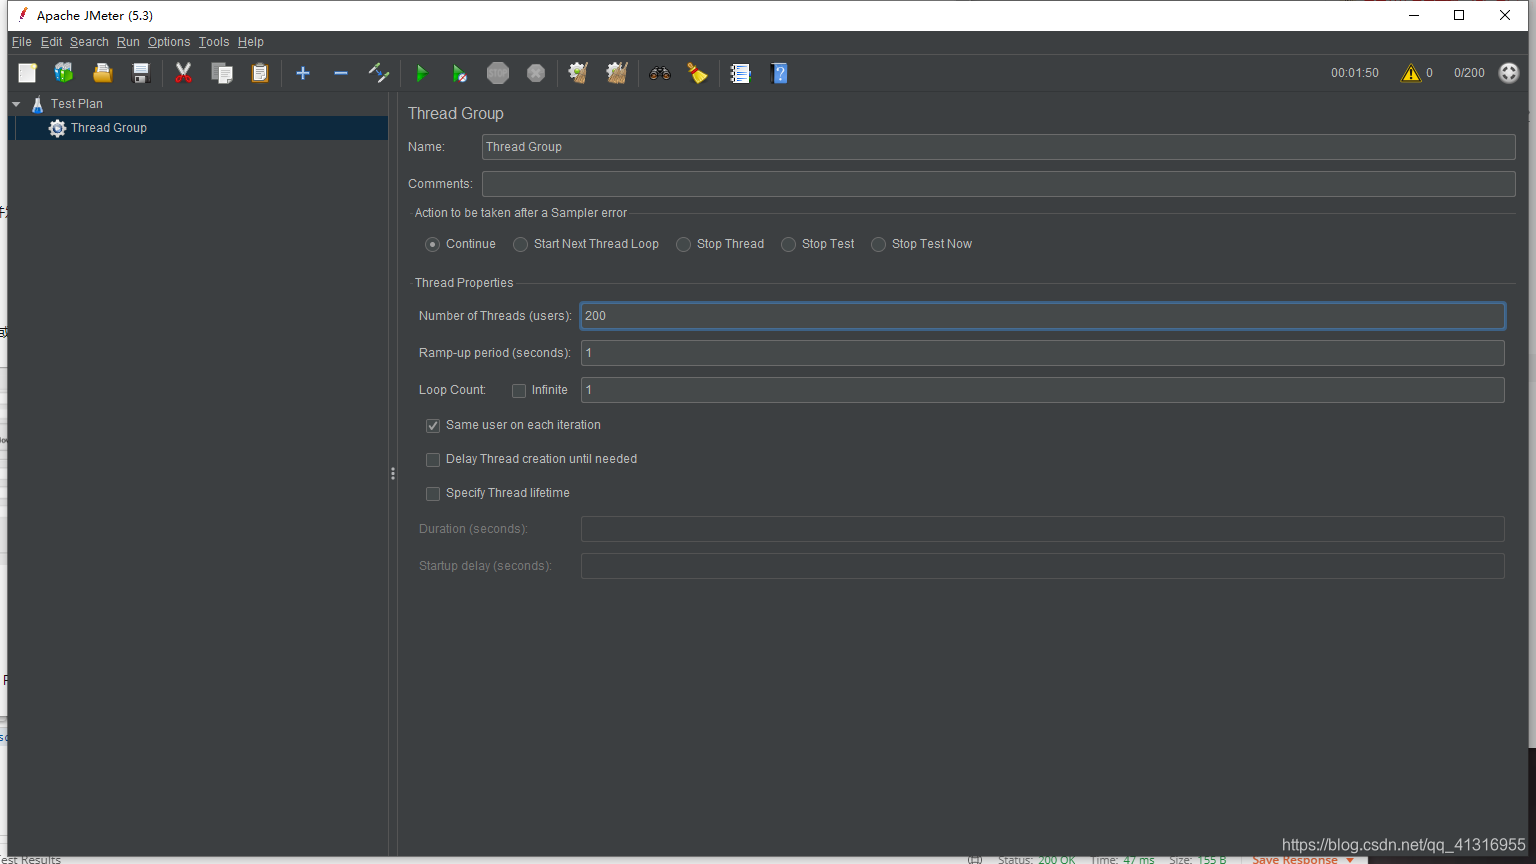Open the Help menu
The image size is (1536, 864).
click(x=251, y=42)
